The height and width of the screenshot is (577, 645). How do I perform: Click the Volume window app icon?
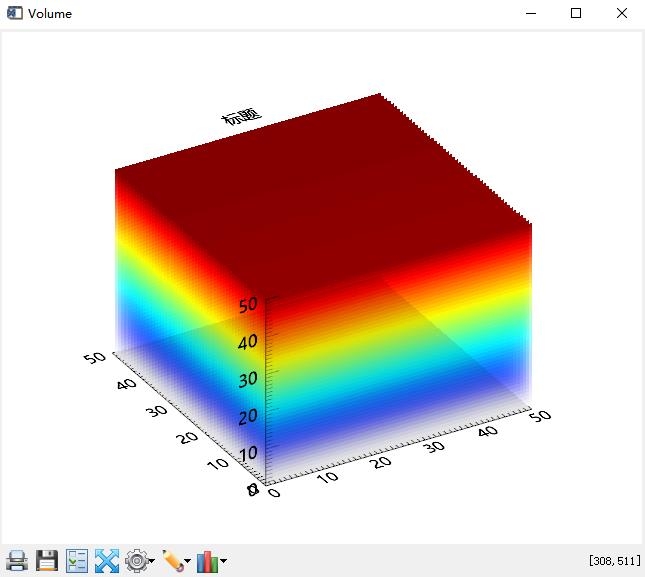pos(14,14)
